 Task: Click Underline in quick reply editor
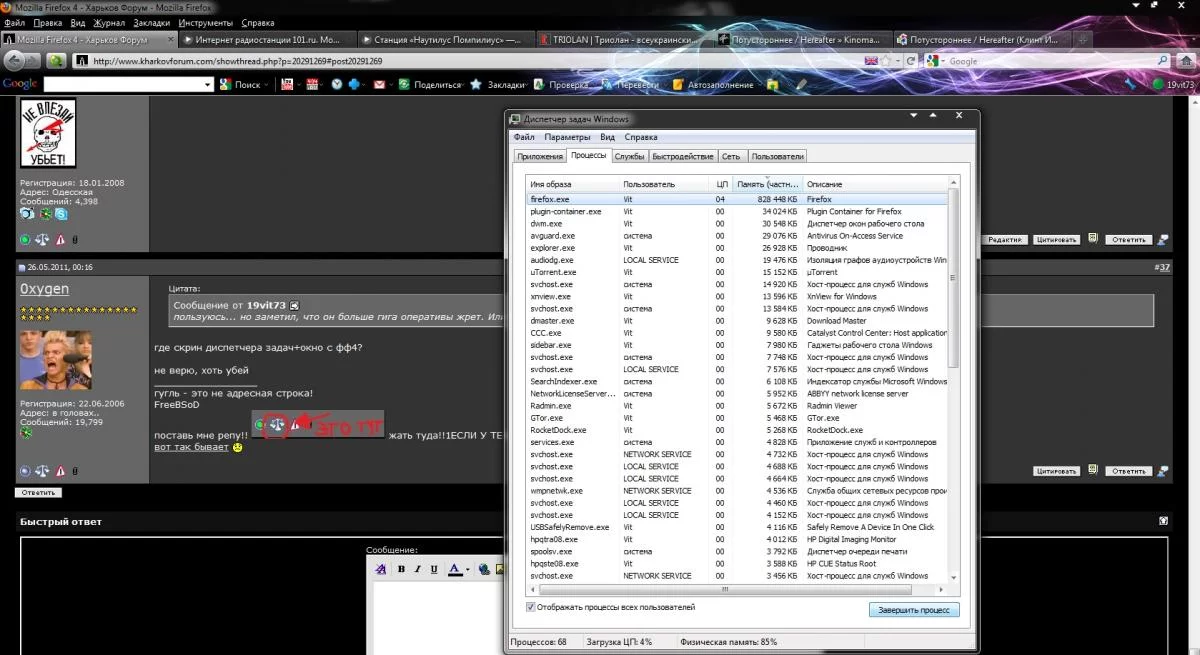pyautogui.click(x=433, y=569)
